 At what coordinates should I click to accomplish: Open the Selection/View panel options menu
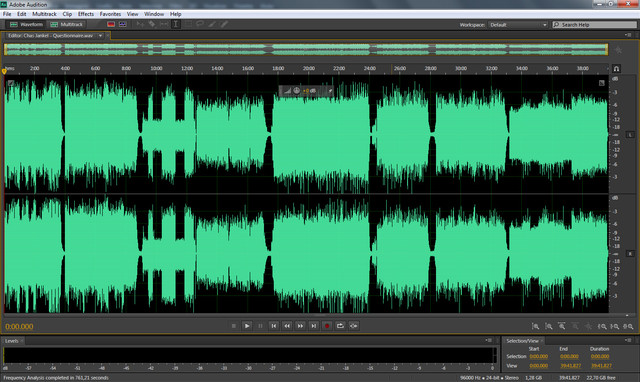[x=628, y=340]
